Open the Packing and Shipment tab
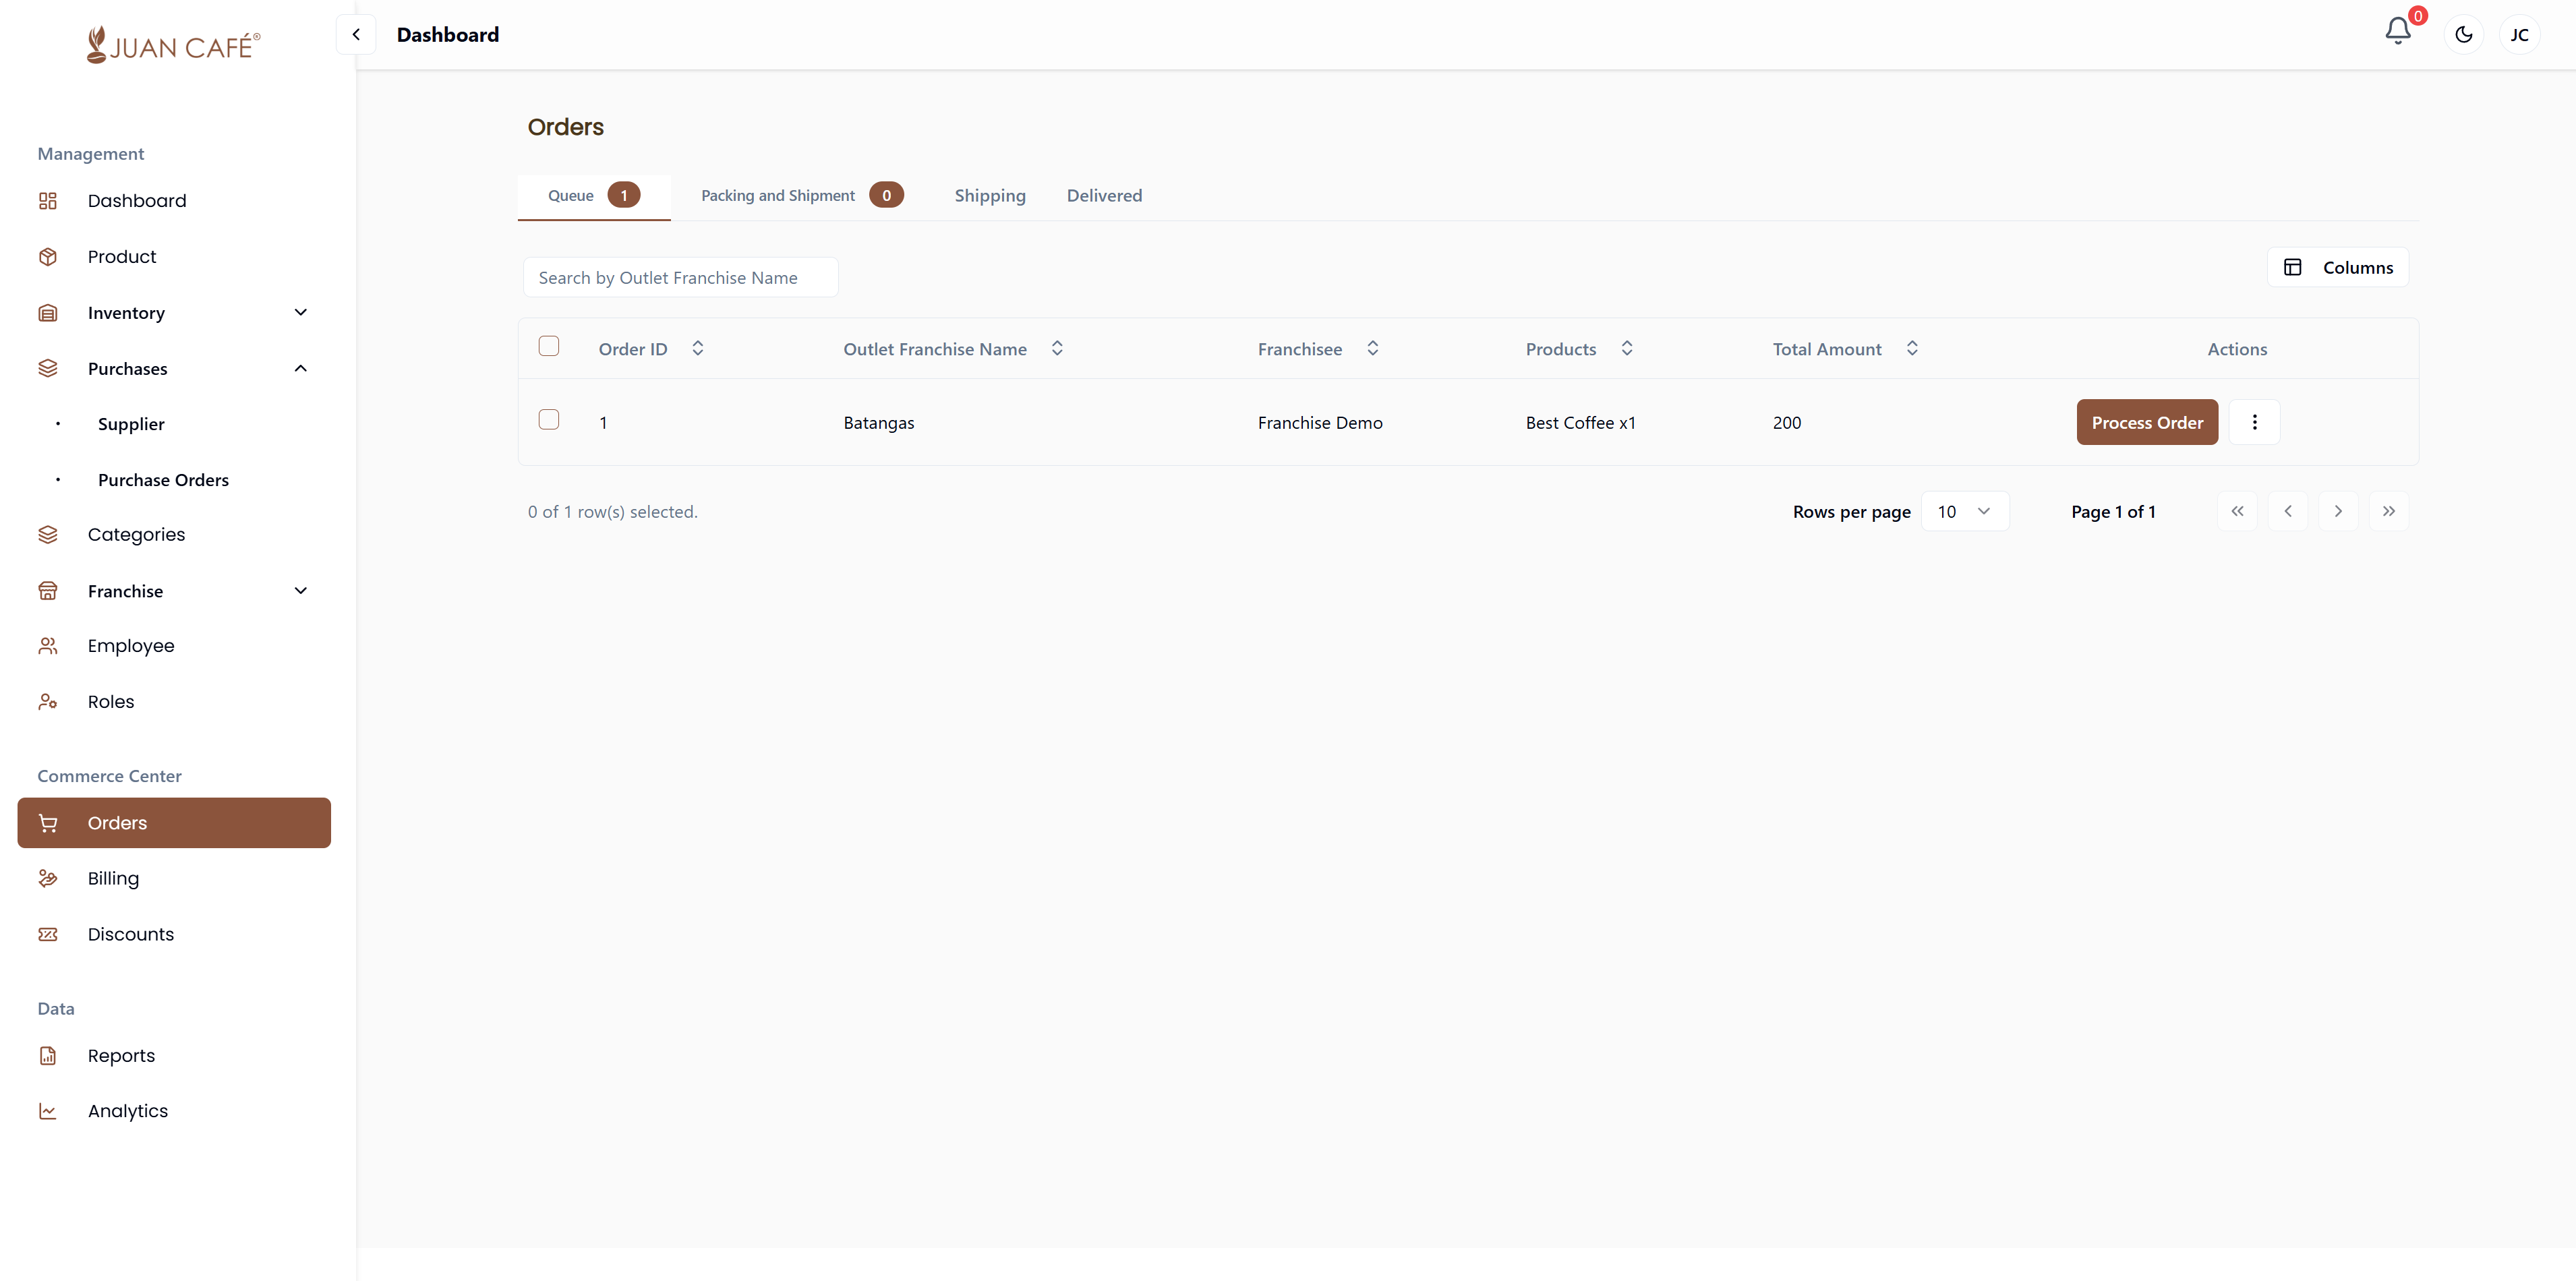Screen dimensions: 2576x1281 pyautogui.click(x=778, y=195)
